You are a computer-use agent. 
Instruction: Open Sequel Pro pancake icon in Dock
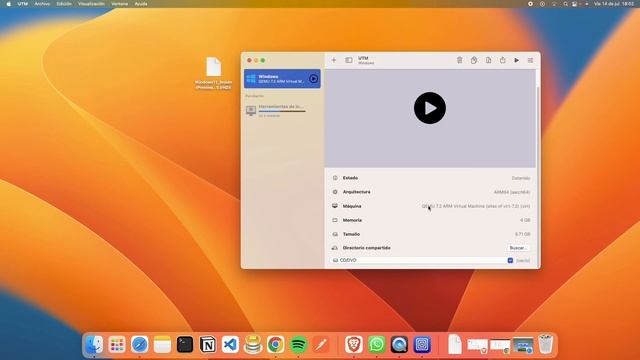(253, 345)
